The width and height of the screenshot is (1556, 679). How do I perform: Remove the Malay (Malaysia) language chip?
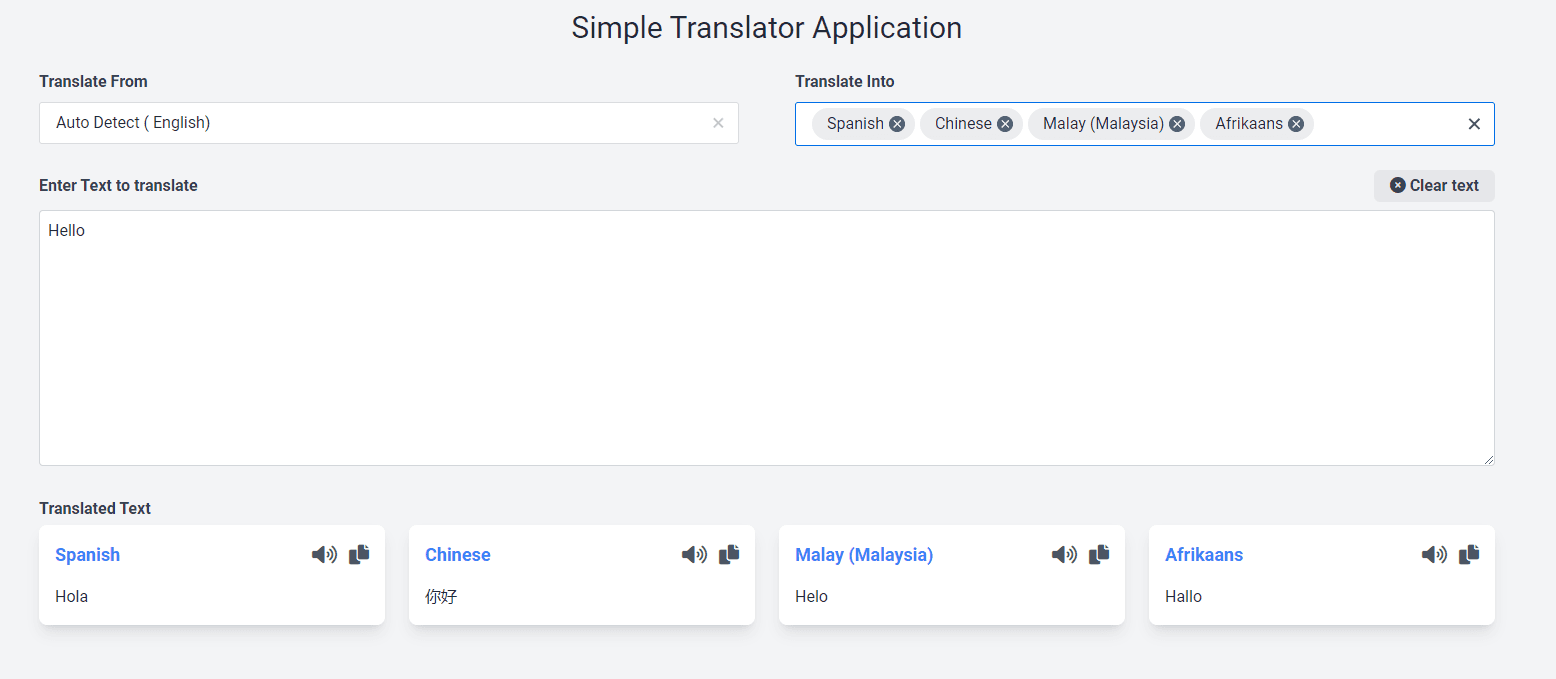pyautogui.click(x=1177, y=123)
